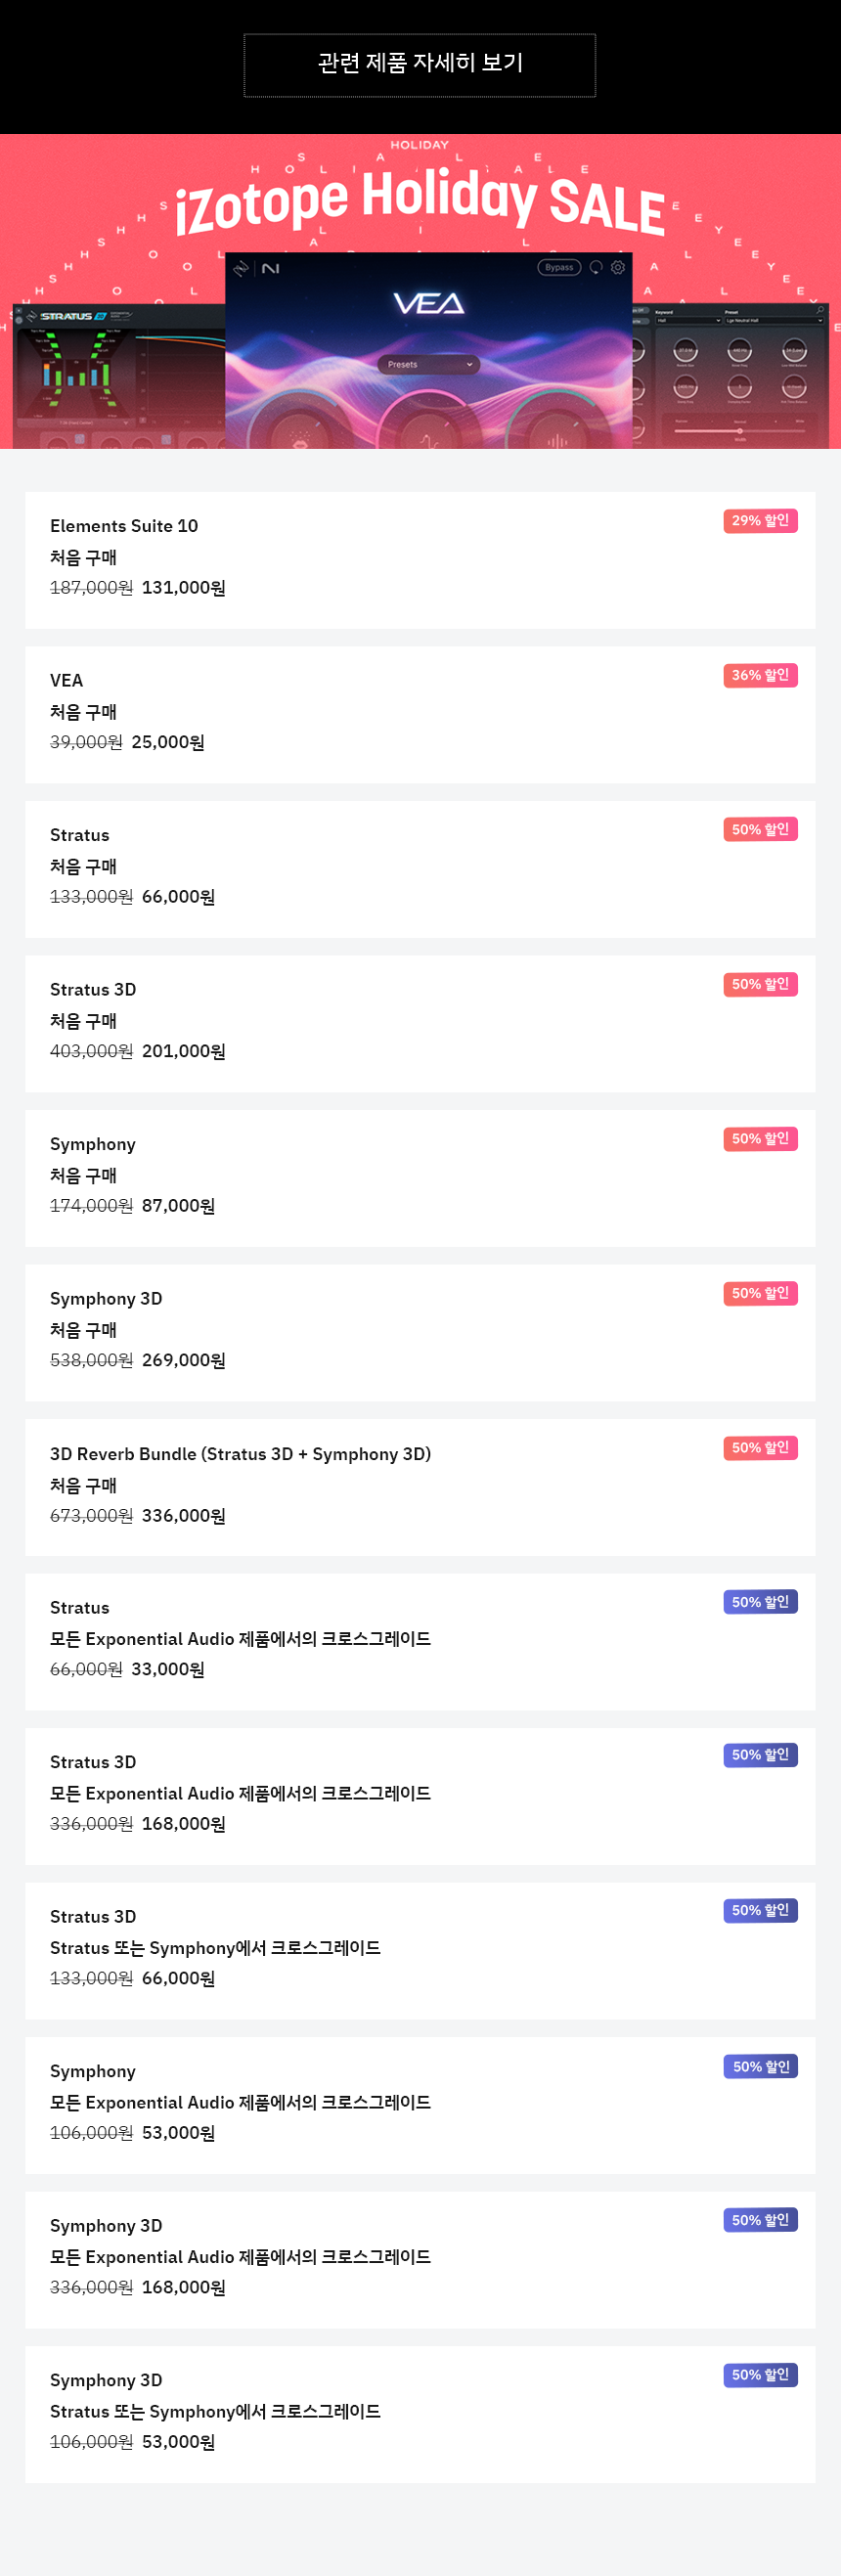
Task: Select the VEA 처음 구매 product card
Action: [420, 715]
